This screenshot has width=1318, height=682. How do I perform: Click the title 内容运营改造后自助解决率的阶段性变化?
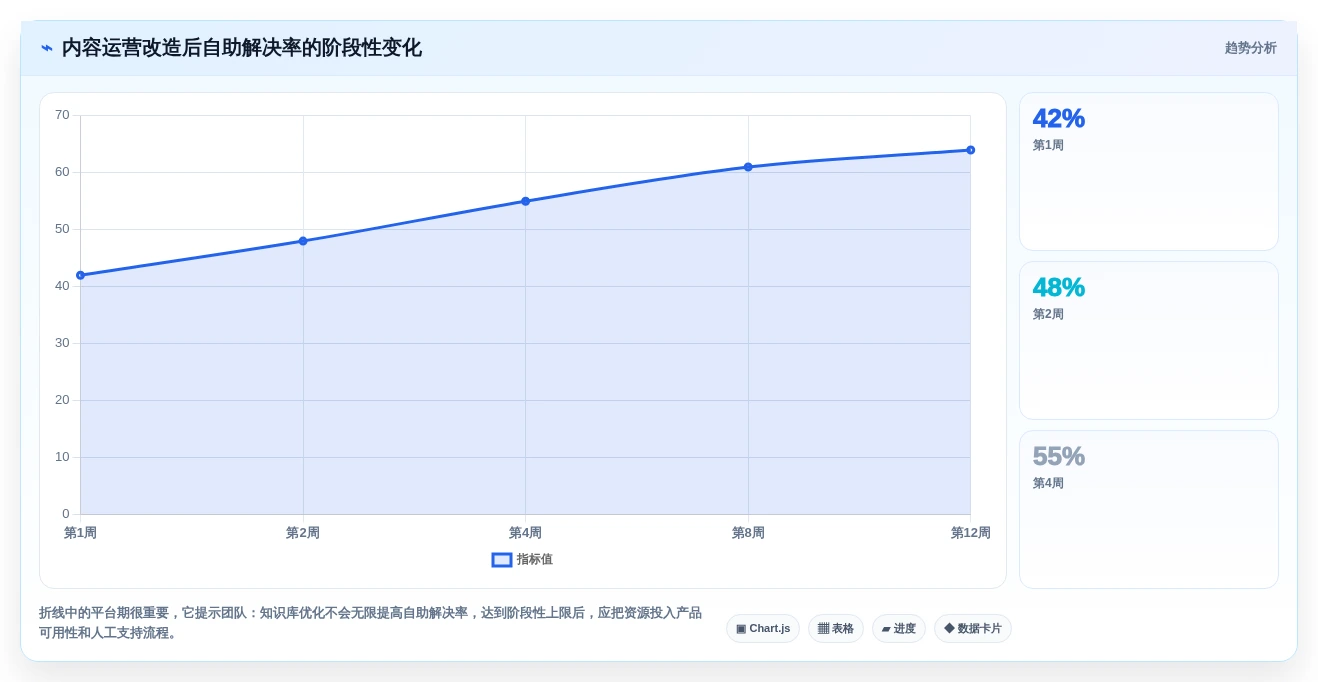241,48
